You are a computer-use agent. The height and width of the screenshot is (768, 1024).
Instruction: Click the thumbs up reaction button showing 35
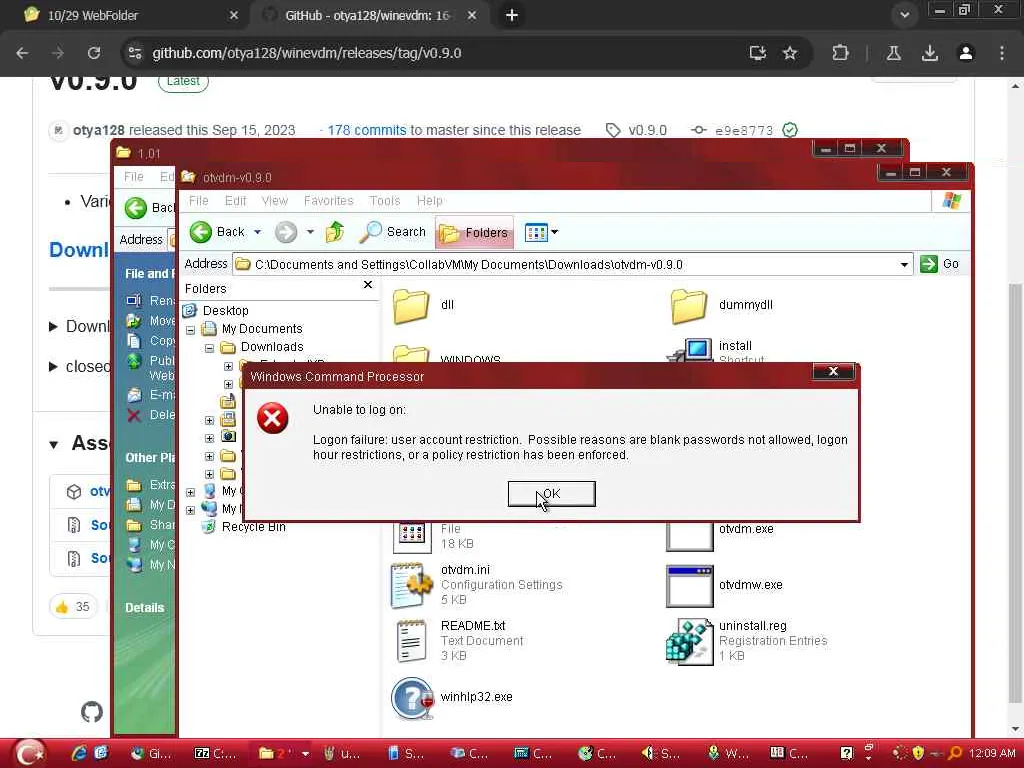tap(73, 607)
